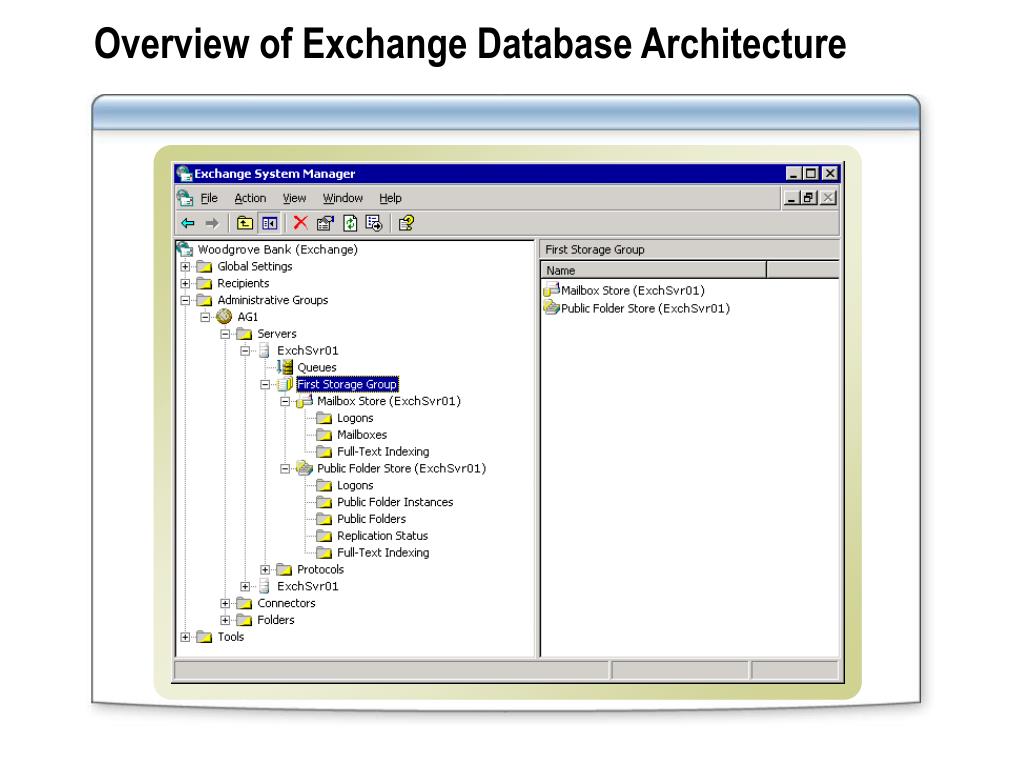Expand the Recipients node
This screenshot has height=768, width=1024.
(185, 283)
